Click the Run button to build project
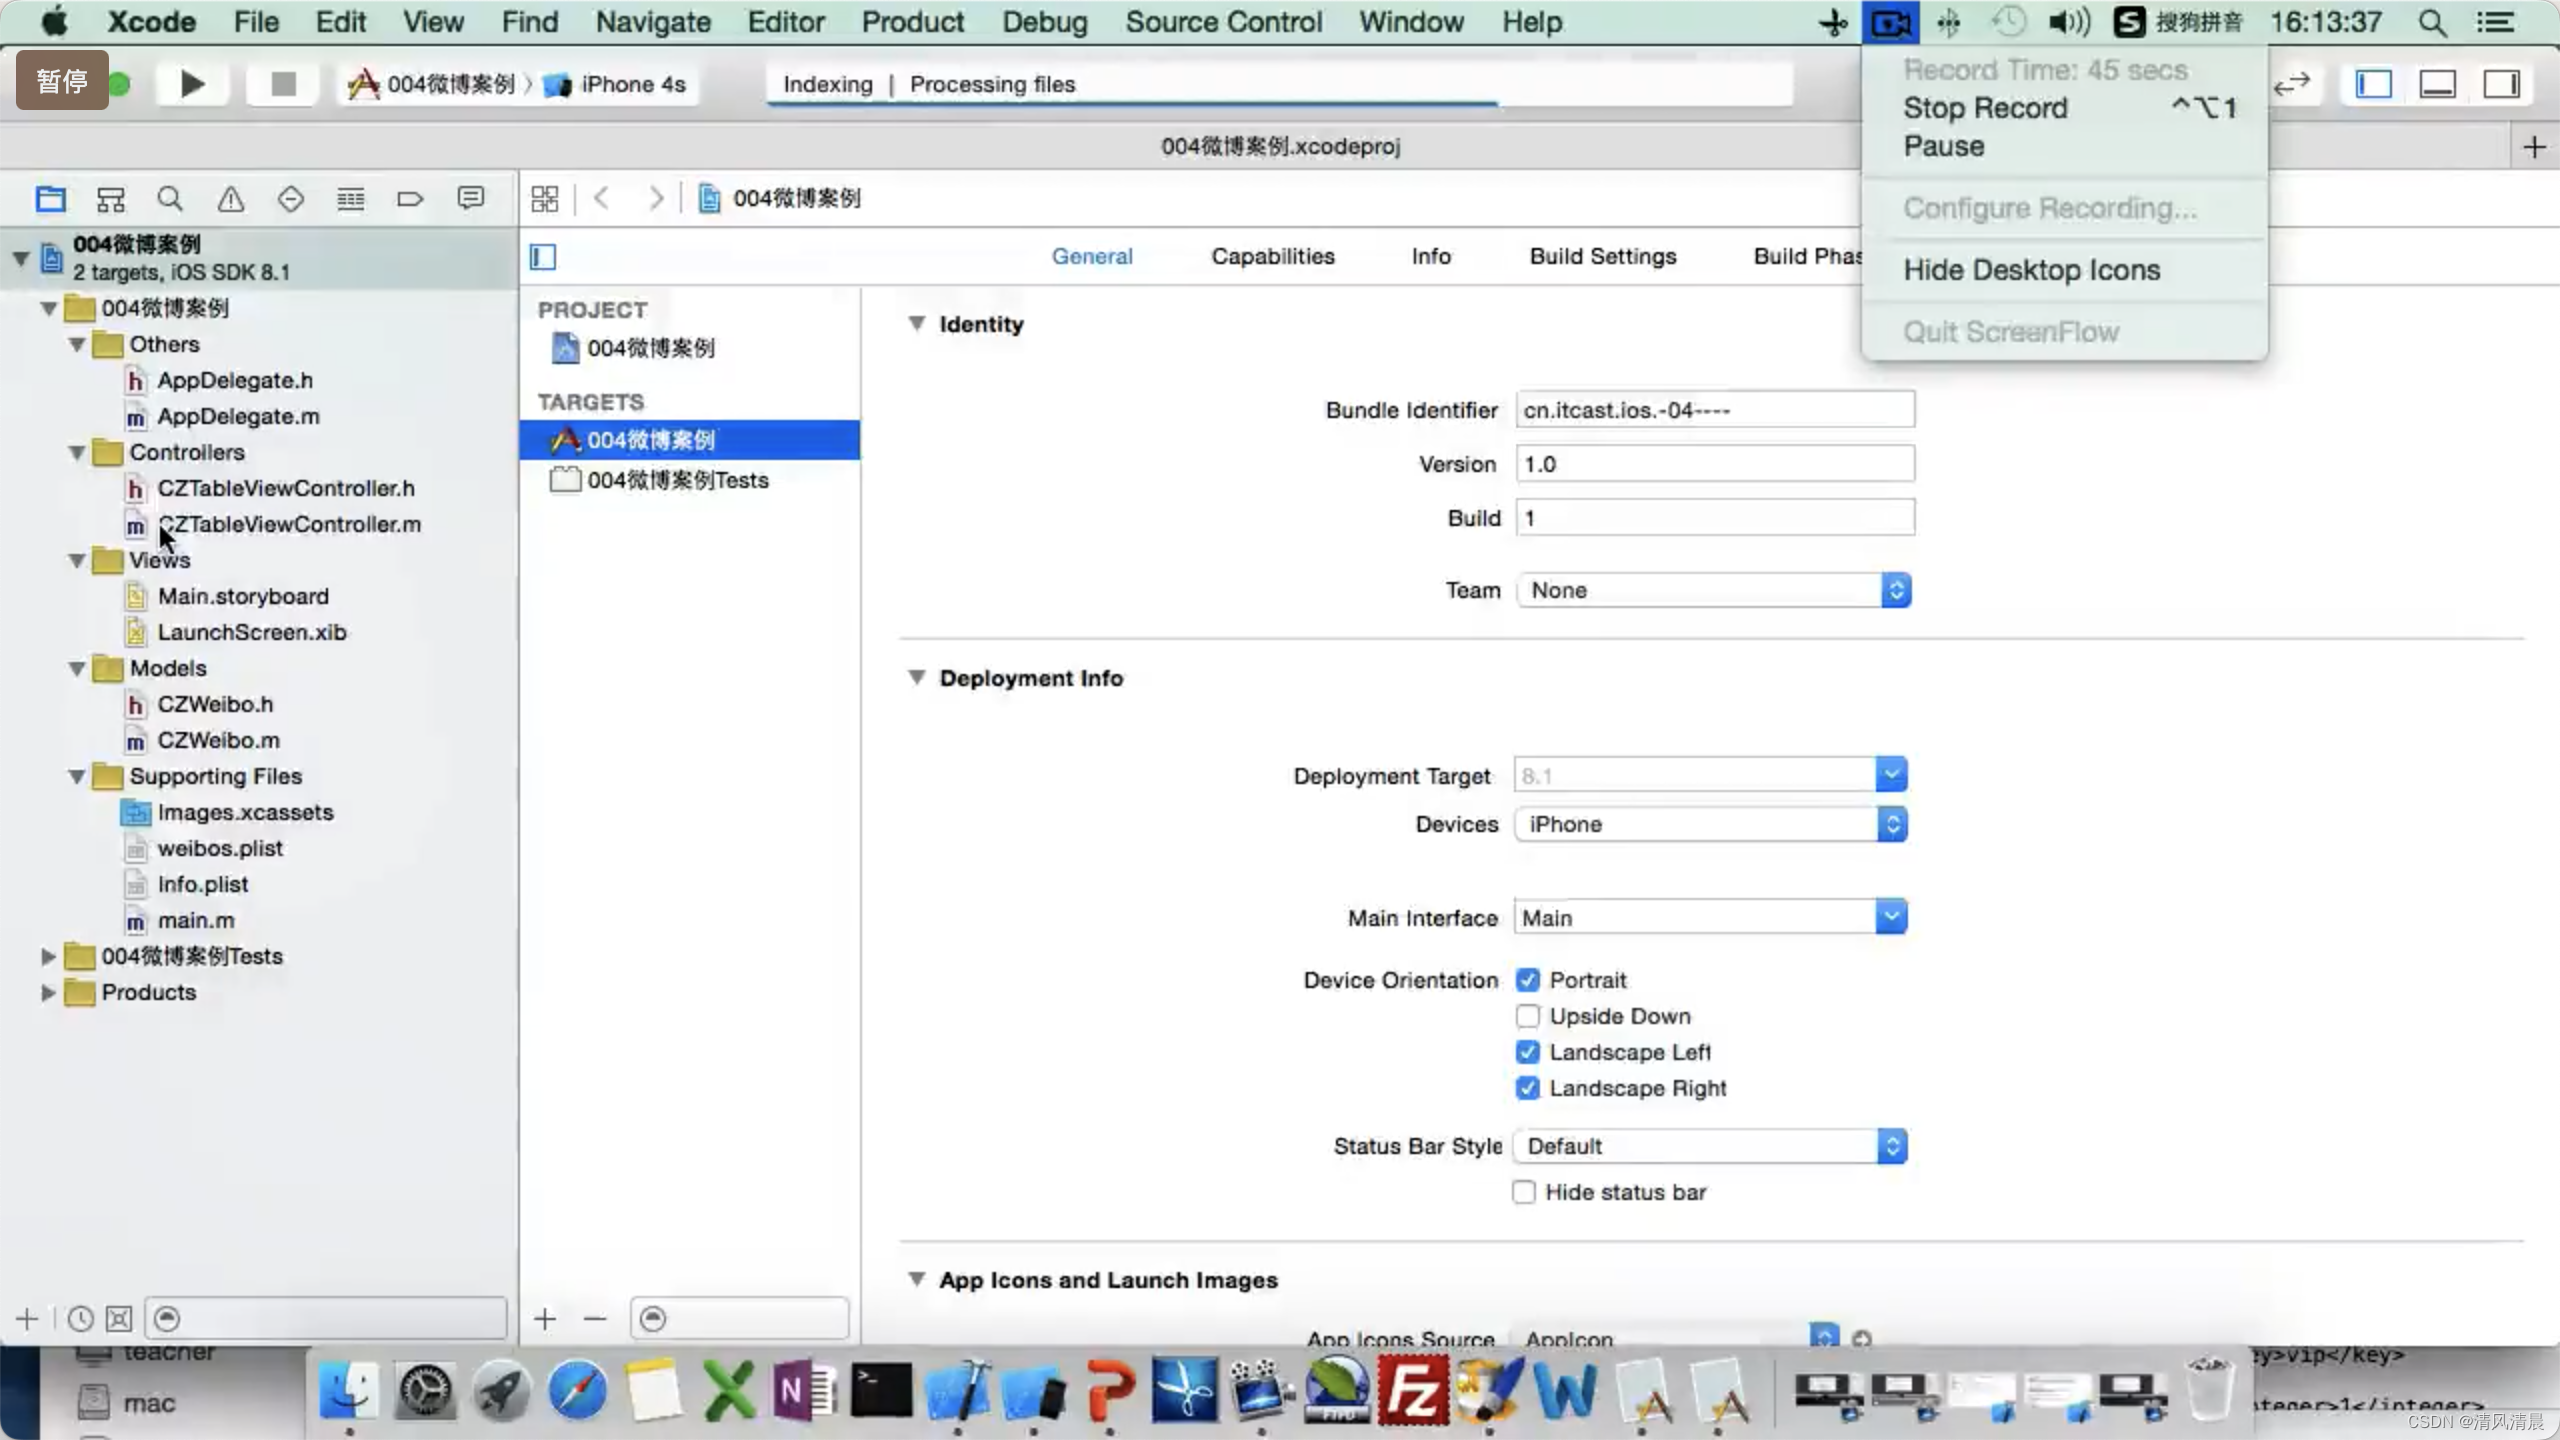Screen dimensions: 2560x1440 pyautogui.click(x=192, y=83)
